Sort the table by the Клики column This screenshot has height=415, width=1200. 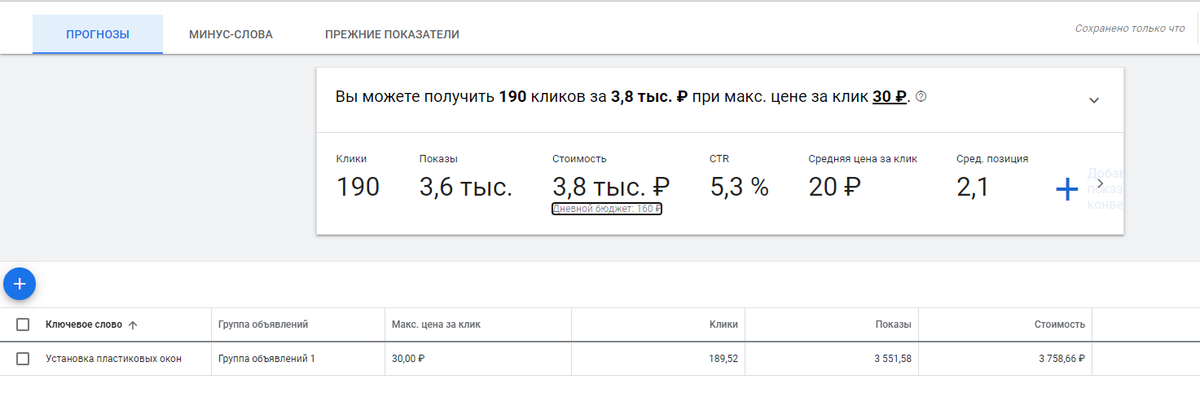[x=724, y=324]
